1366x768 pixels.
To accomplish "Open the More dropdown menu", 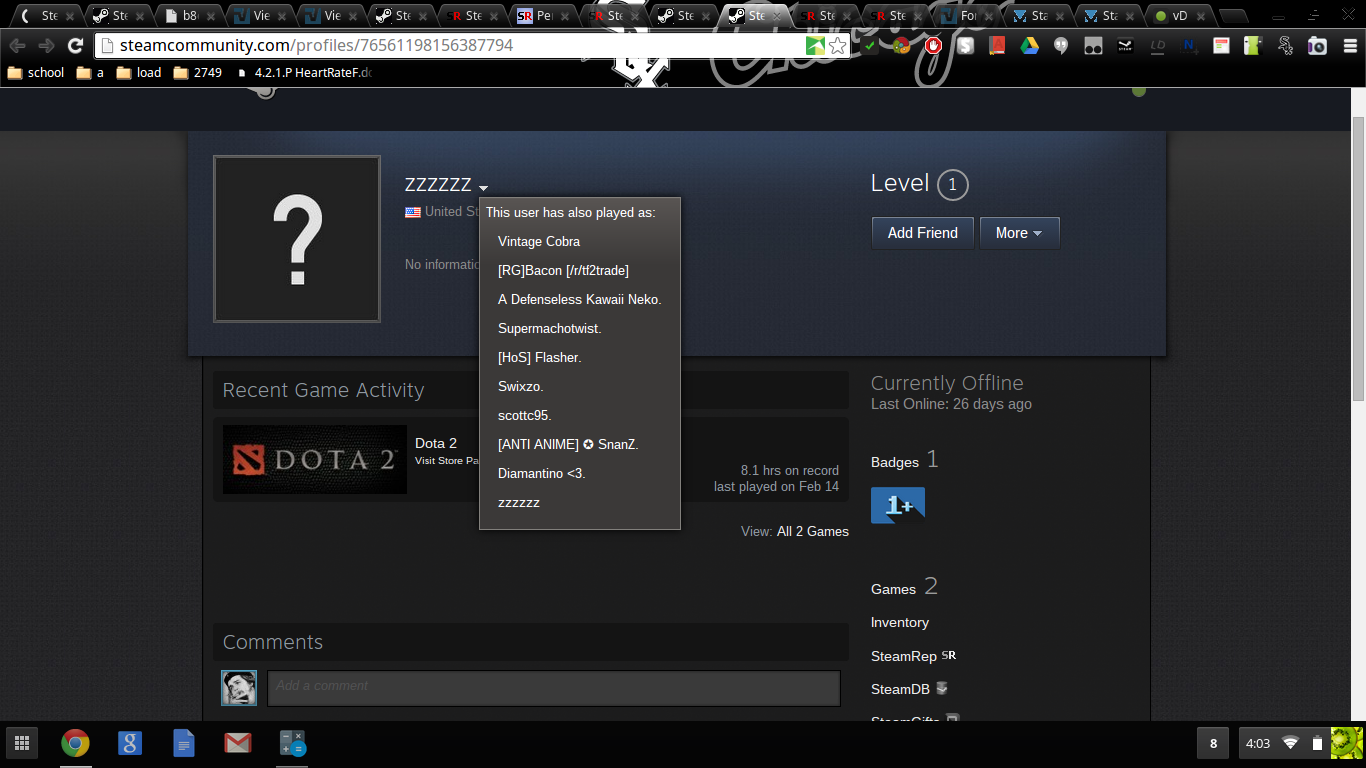I will [x=1019, y=233].
